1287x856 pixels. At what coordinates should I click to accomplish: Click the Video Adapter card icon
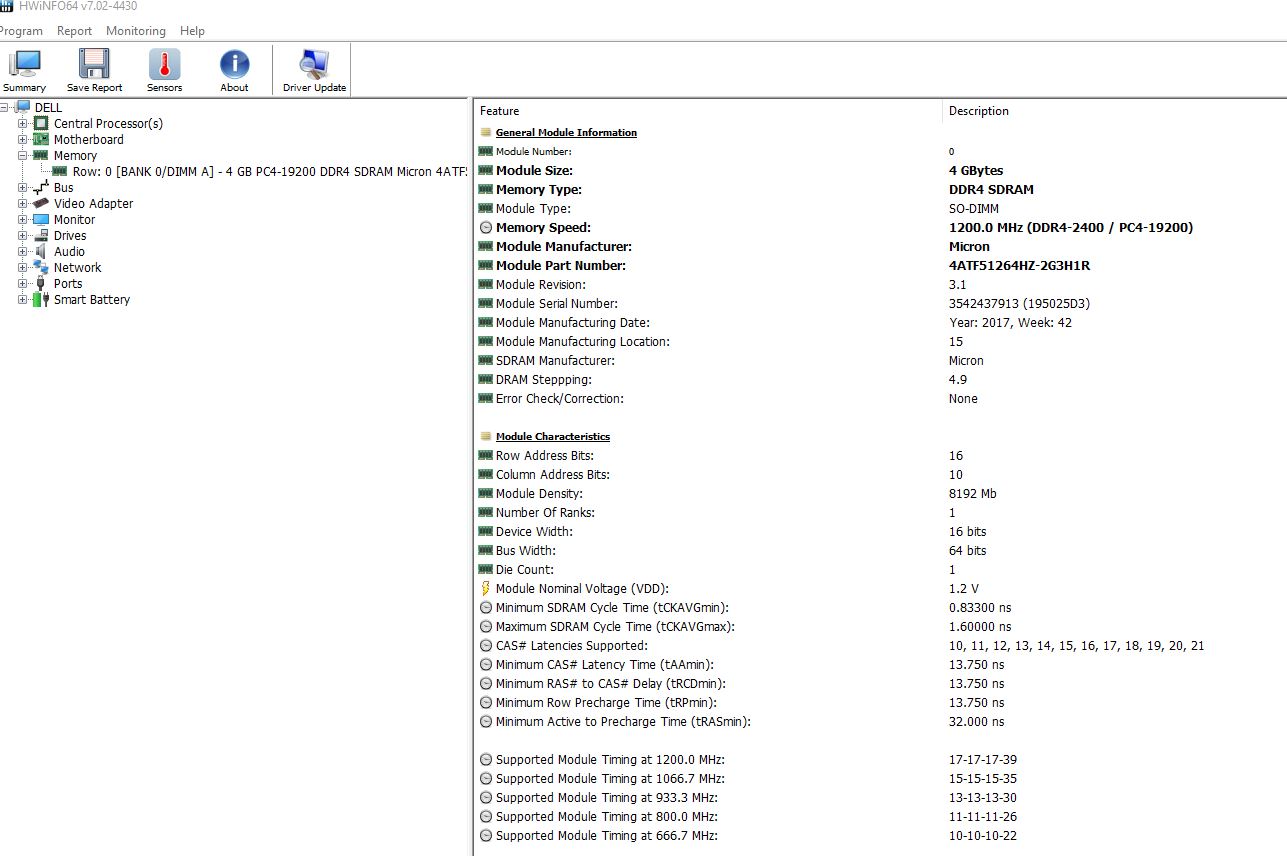point(41,204)
